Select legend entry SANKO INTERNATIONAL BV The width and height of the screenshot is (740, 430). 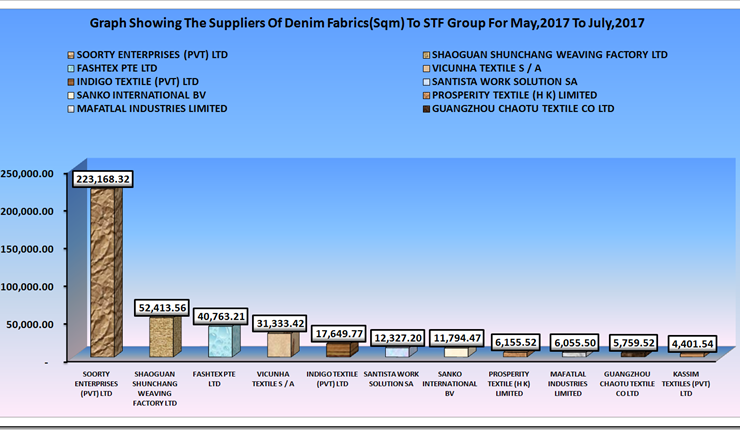141,95
